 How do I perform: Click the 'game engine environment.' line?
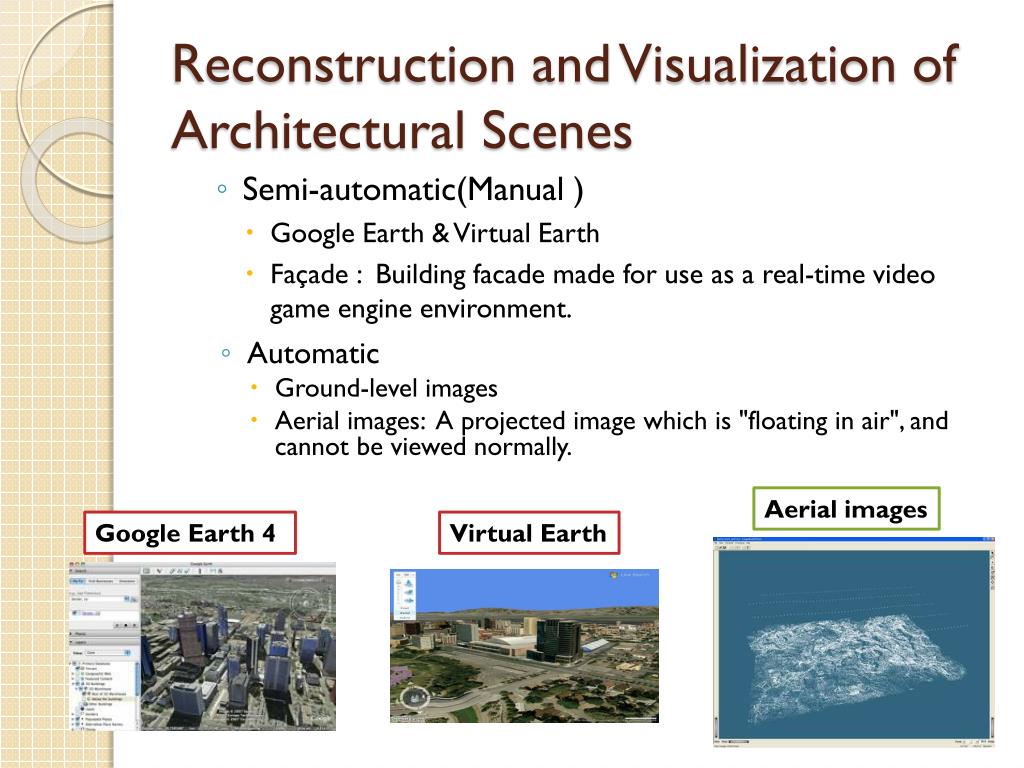421,309
